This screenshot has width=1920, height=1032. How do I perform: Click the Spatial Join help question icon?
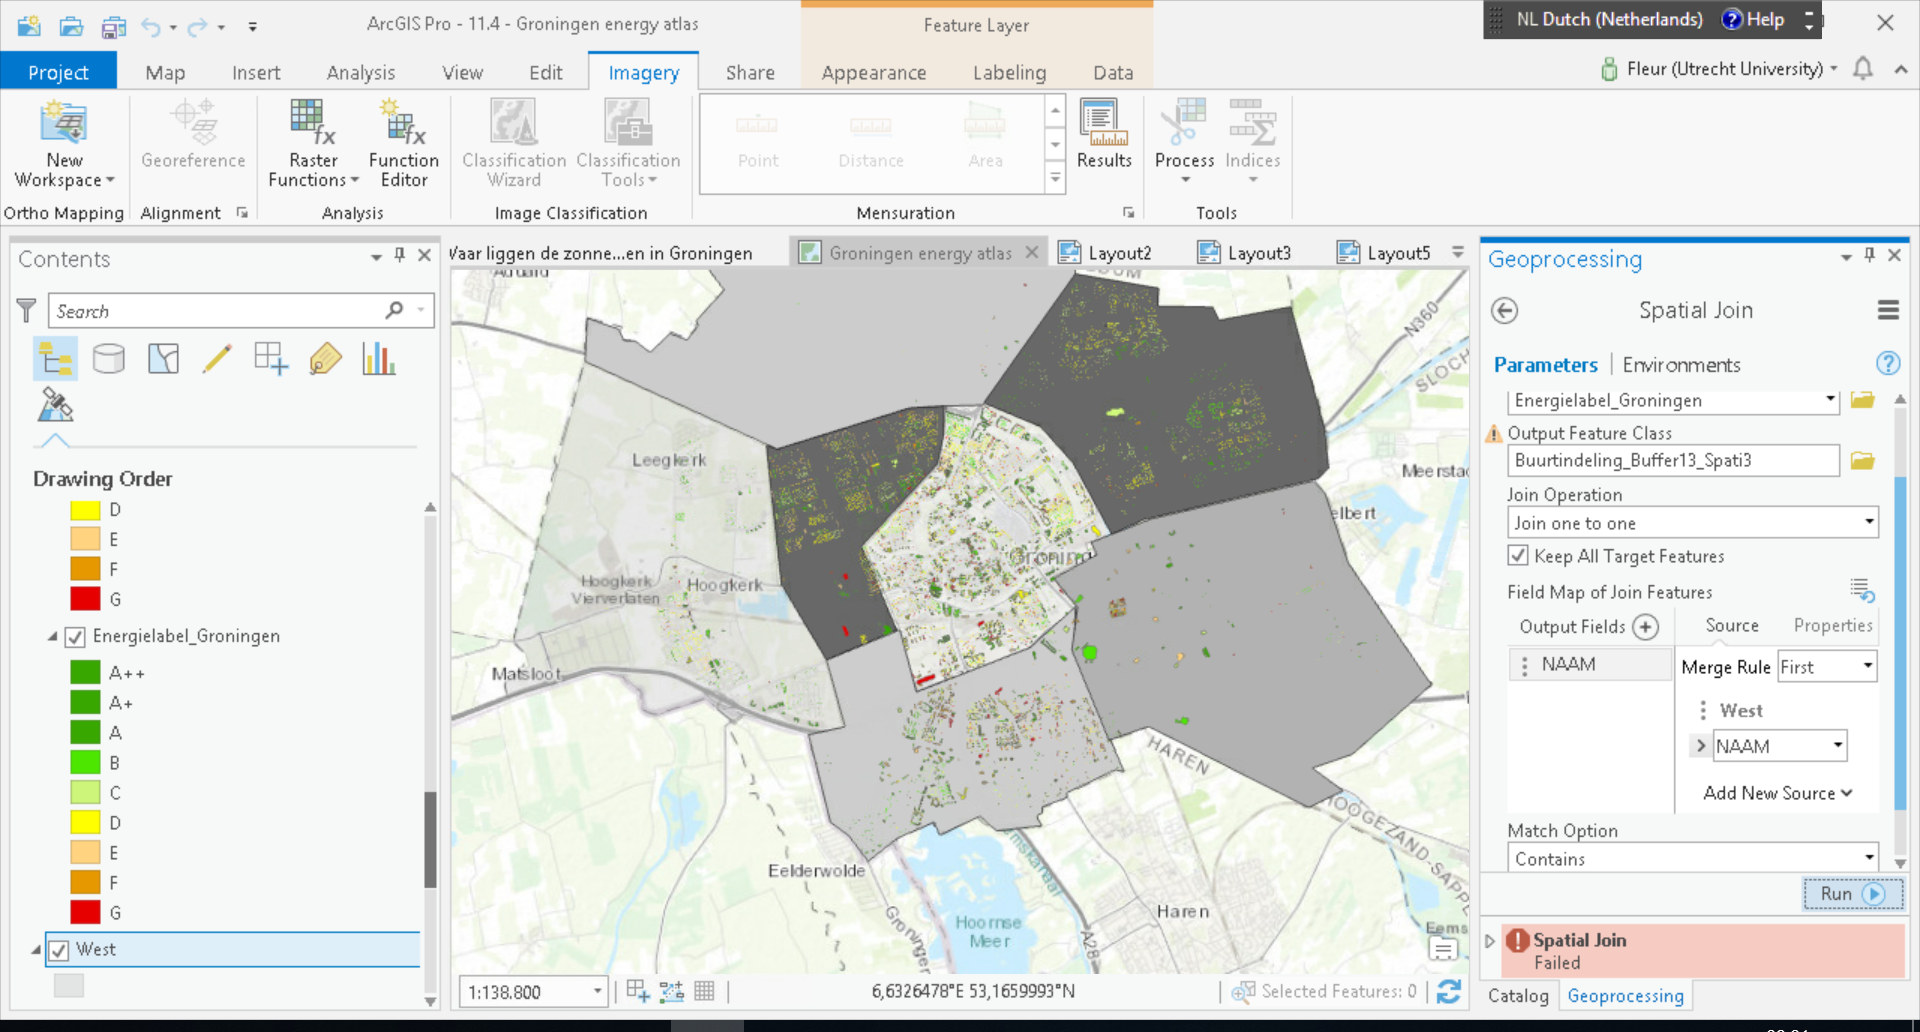(1888, 363)
